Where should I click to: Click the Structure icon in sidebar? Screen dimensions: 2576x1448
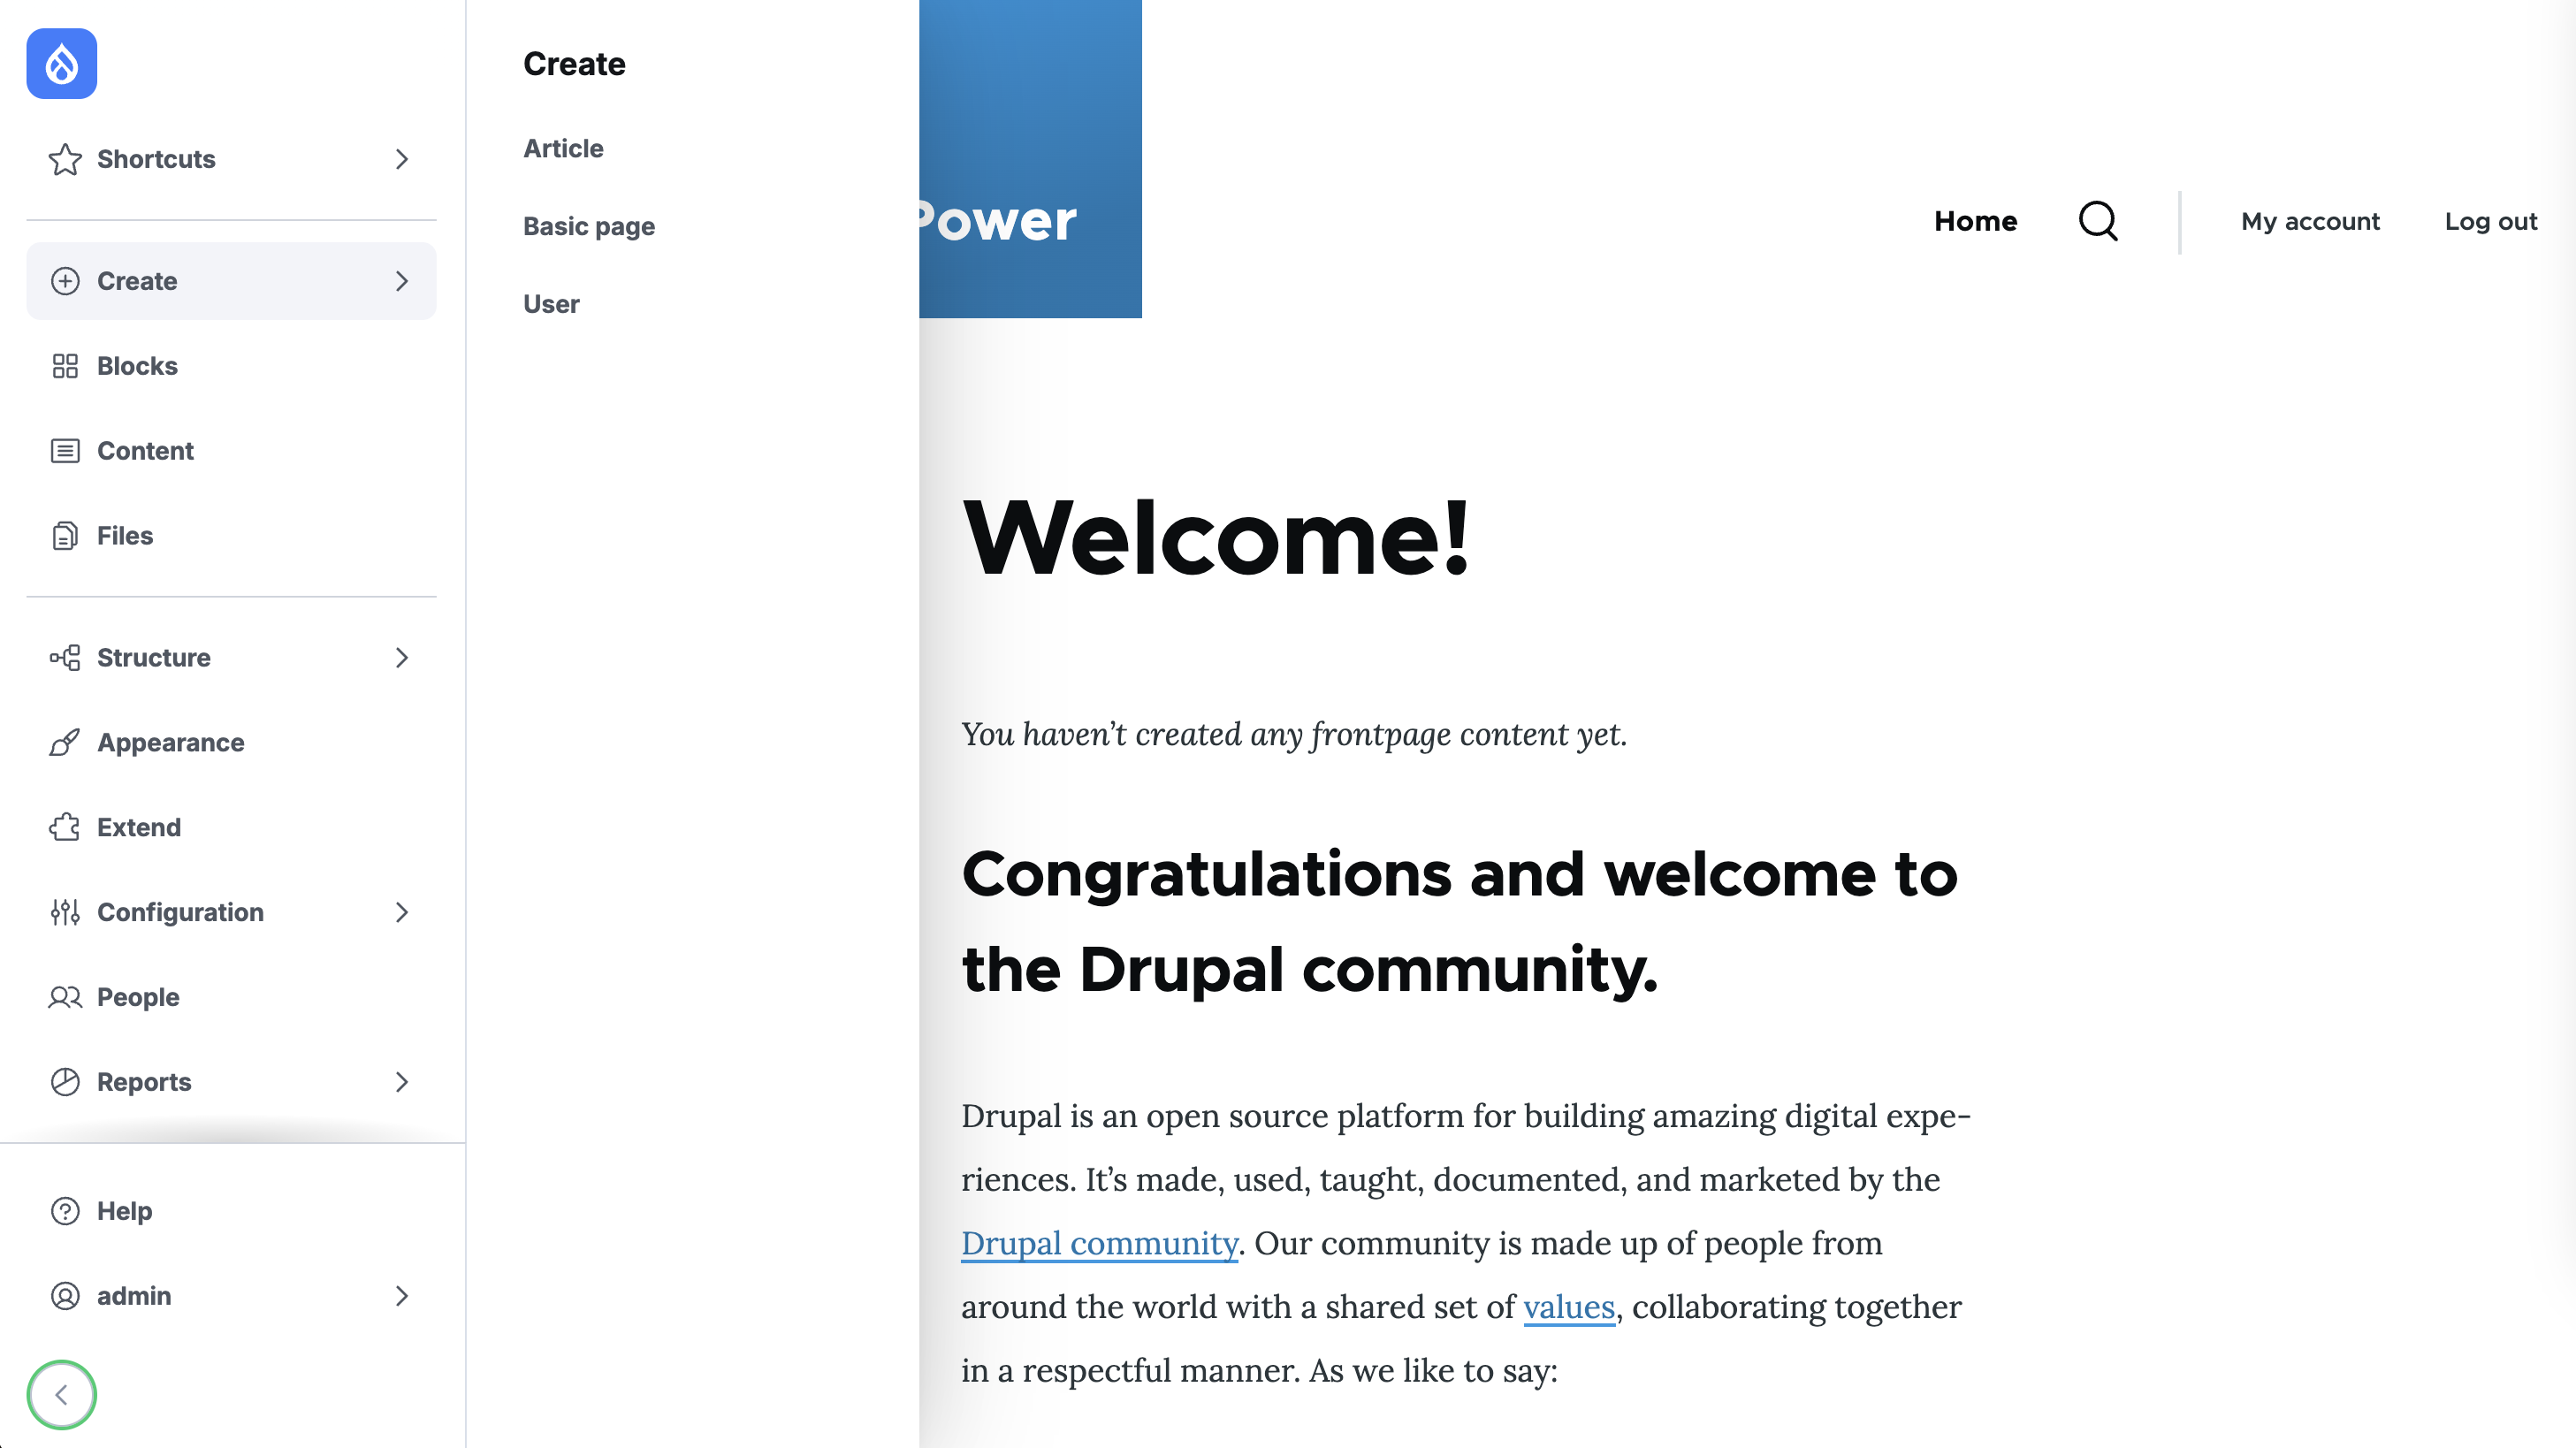coord(64,657)
